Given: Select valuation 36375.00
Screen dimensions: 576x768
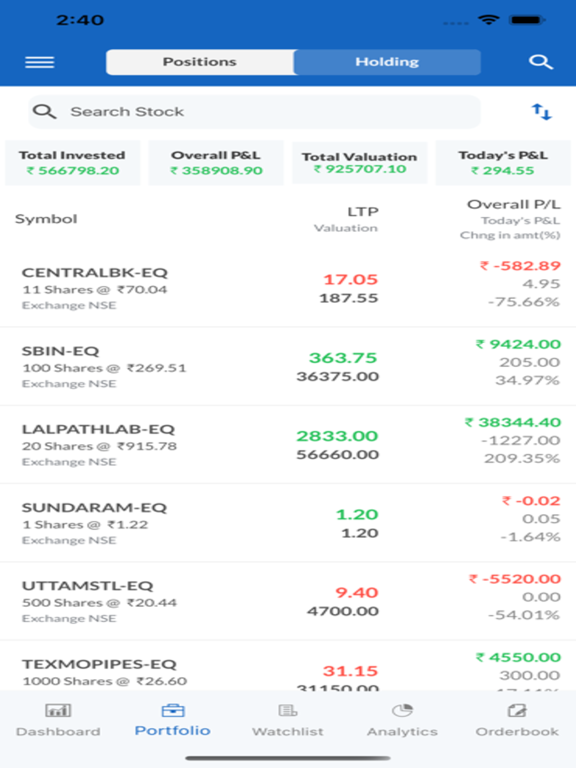Looking at the screenshot, I should coord(337,376).
